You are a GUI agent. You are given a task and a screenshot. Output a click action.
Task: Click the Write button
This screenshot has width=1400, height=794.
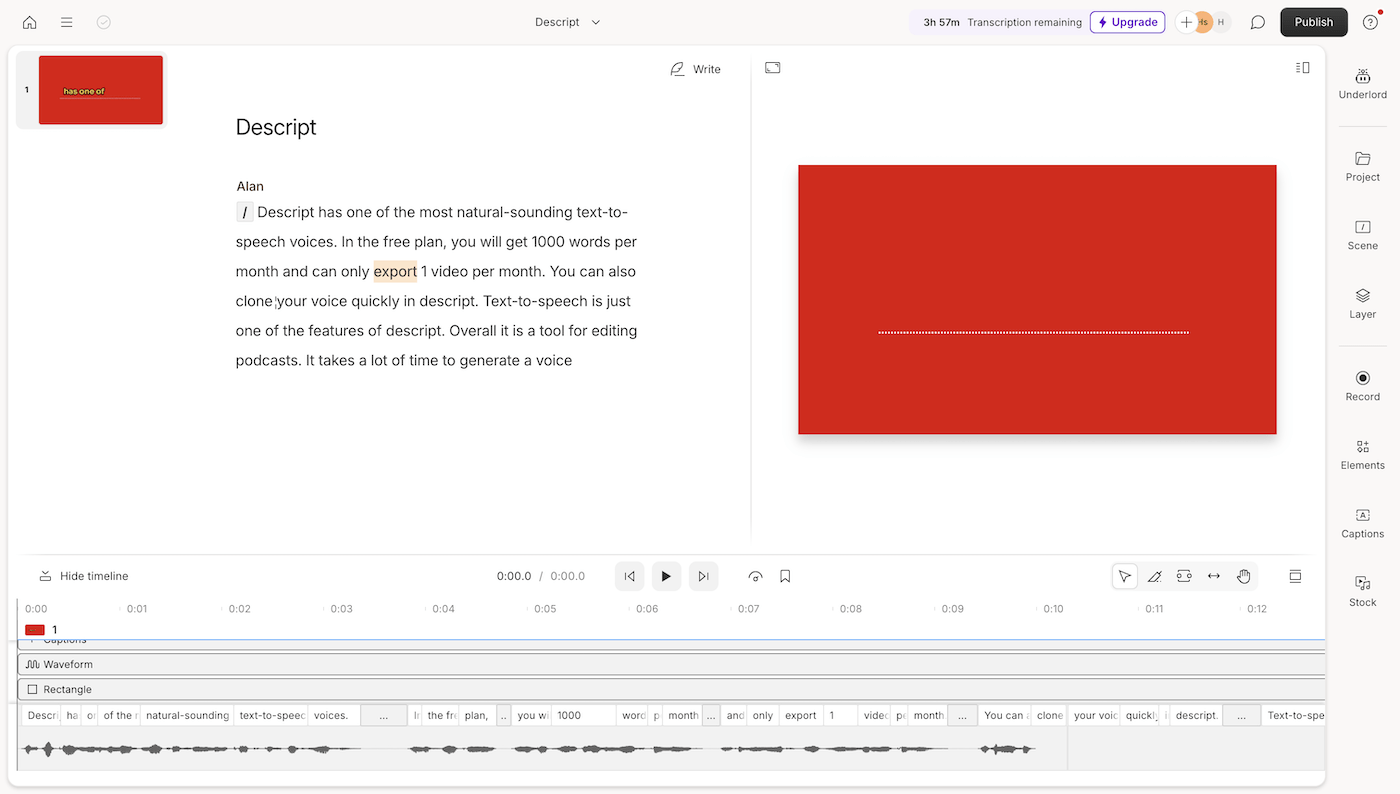click(695, 69)
